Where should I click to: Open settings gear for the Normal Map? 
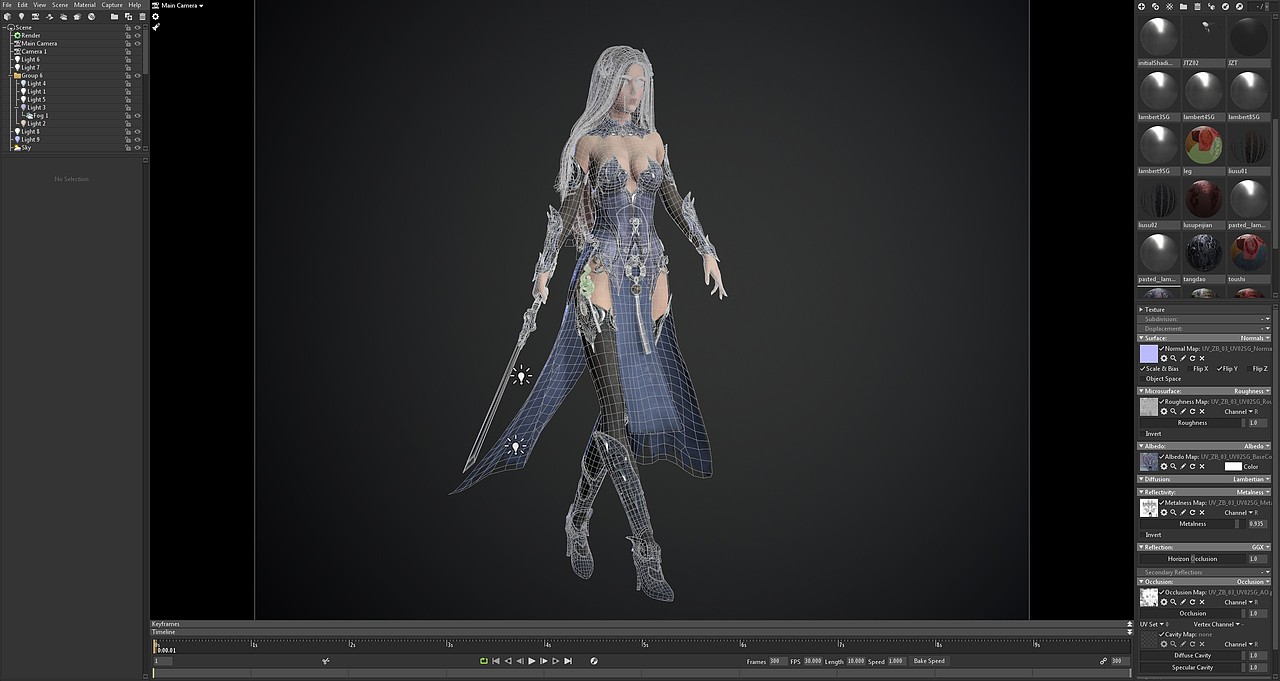click(x=1164, y=358)
